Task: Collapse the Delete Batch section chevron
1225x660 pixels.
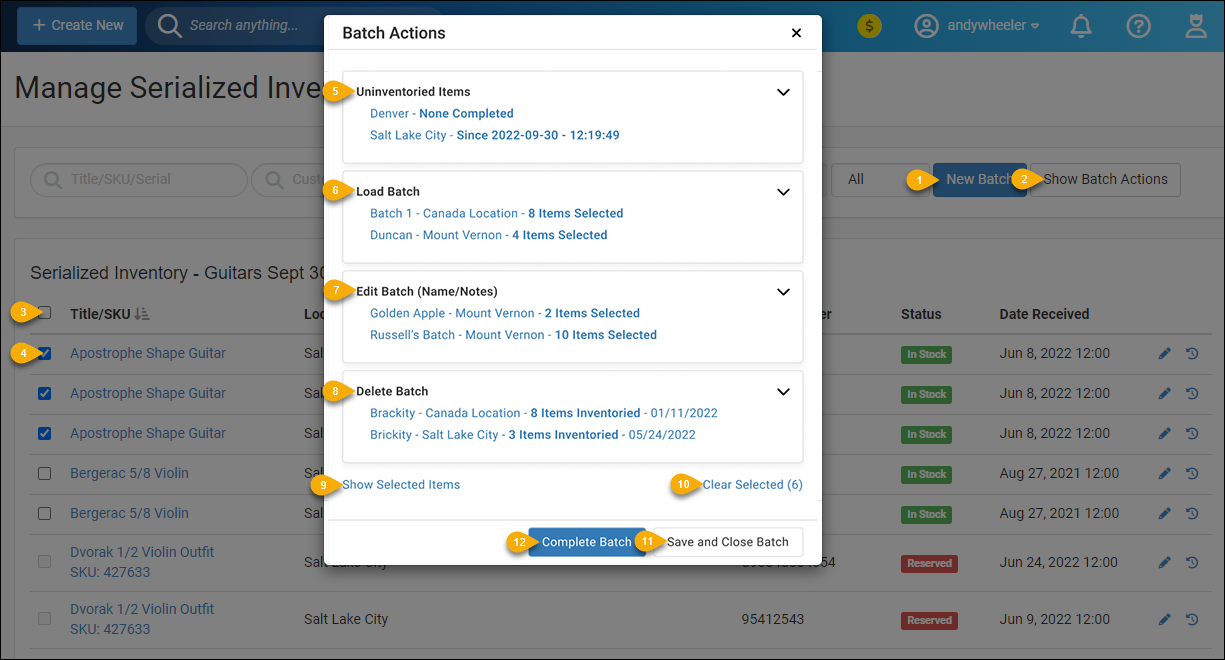Action: pos(784,392)
